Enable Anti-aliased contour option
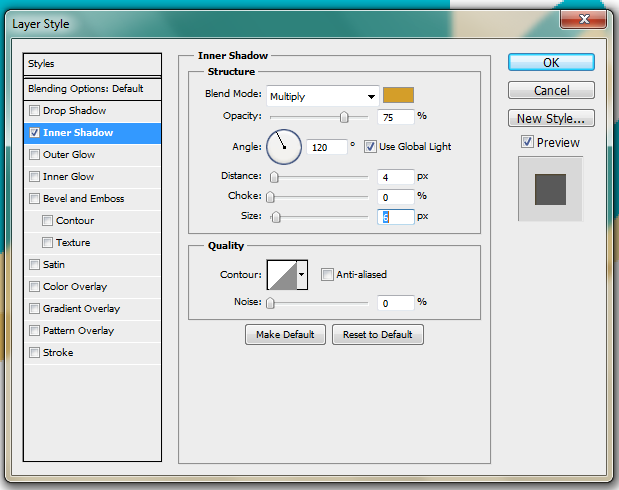The width and height of the screenshot is (619, 490). tap(327, 275)
